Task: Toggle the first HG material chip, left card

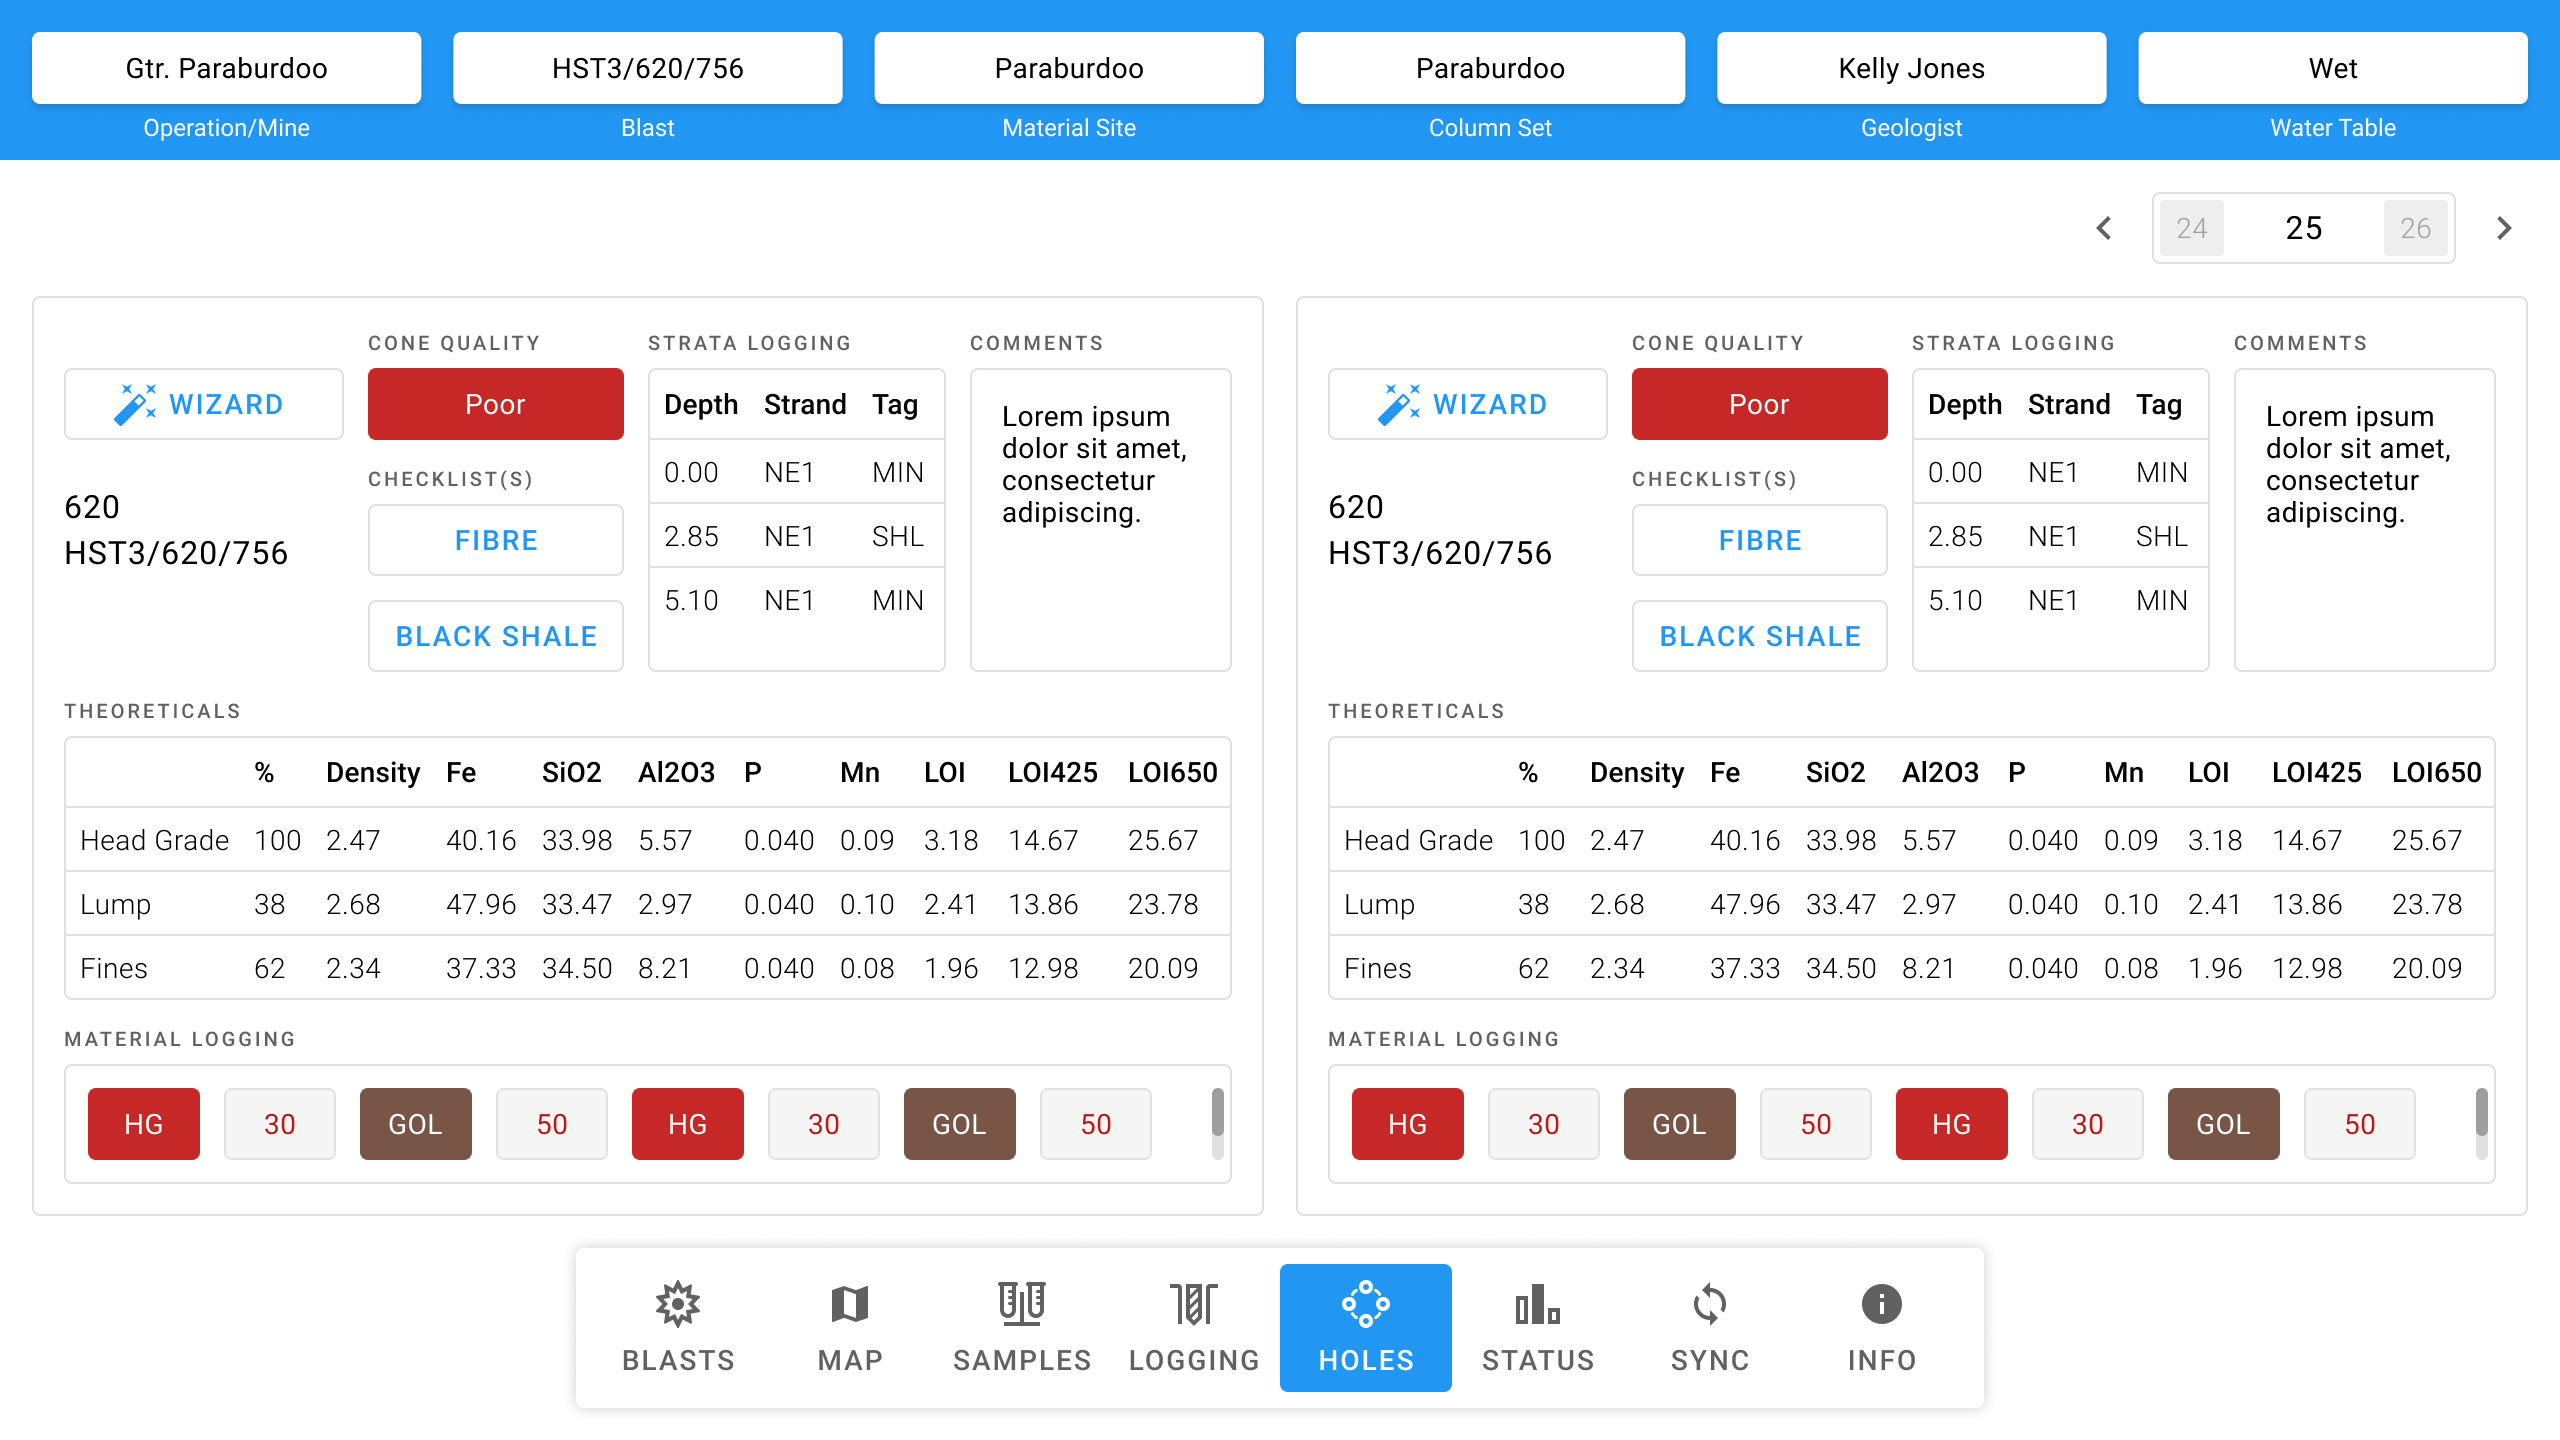Action: 143,1124
